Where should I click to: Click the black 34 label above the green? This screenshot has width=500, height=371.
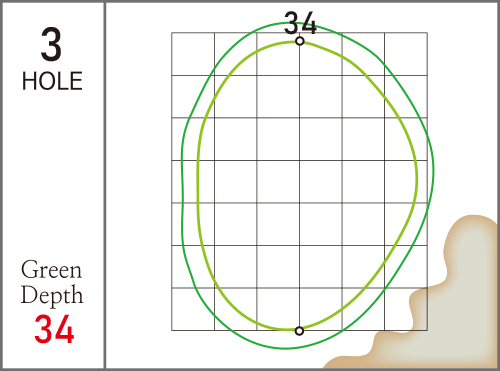300,23
